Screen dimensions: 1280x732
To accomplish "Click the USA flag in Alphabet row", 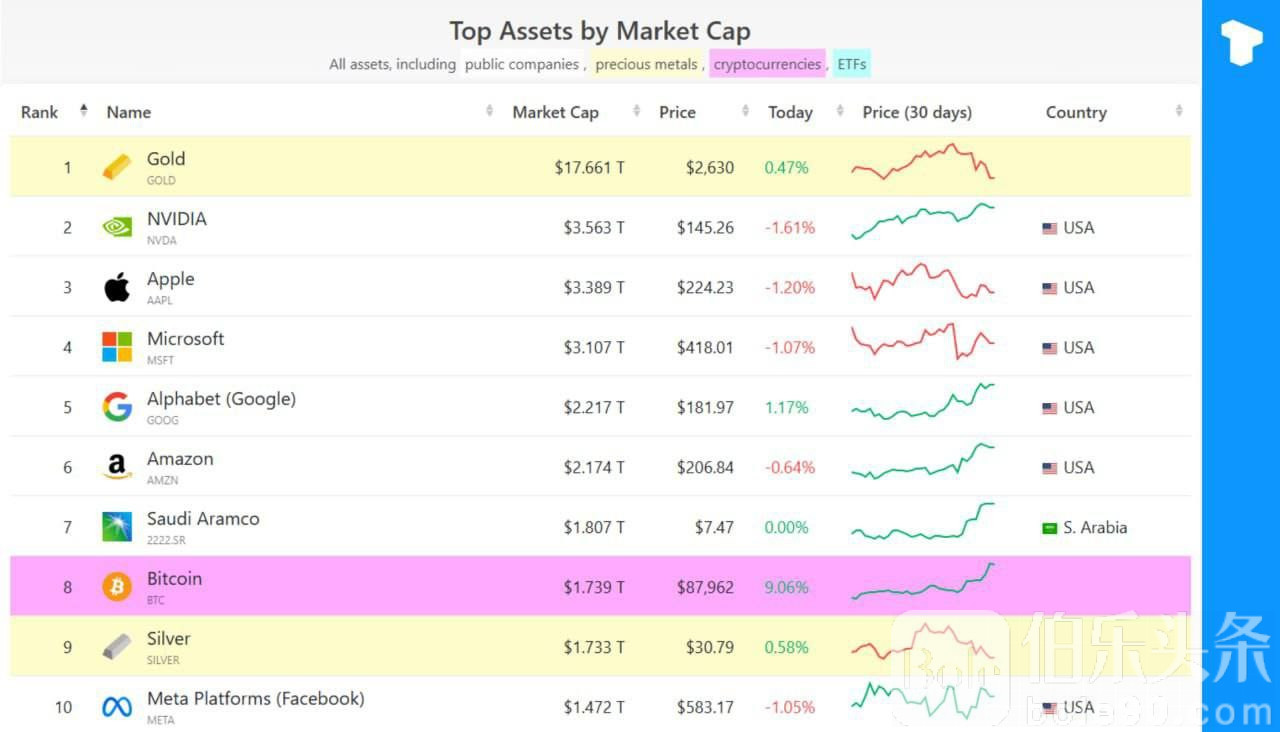I will [x=1049, y=408].
